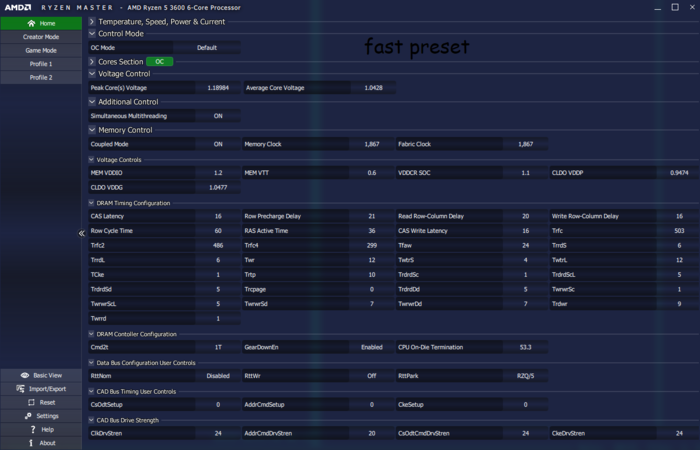The width and height of the screenshot is (700, 450).
Task: Click the RttWr Off value
Action: (x=371, y=376)
